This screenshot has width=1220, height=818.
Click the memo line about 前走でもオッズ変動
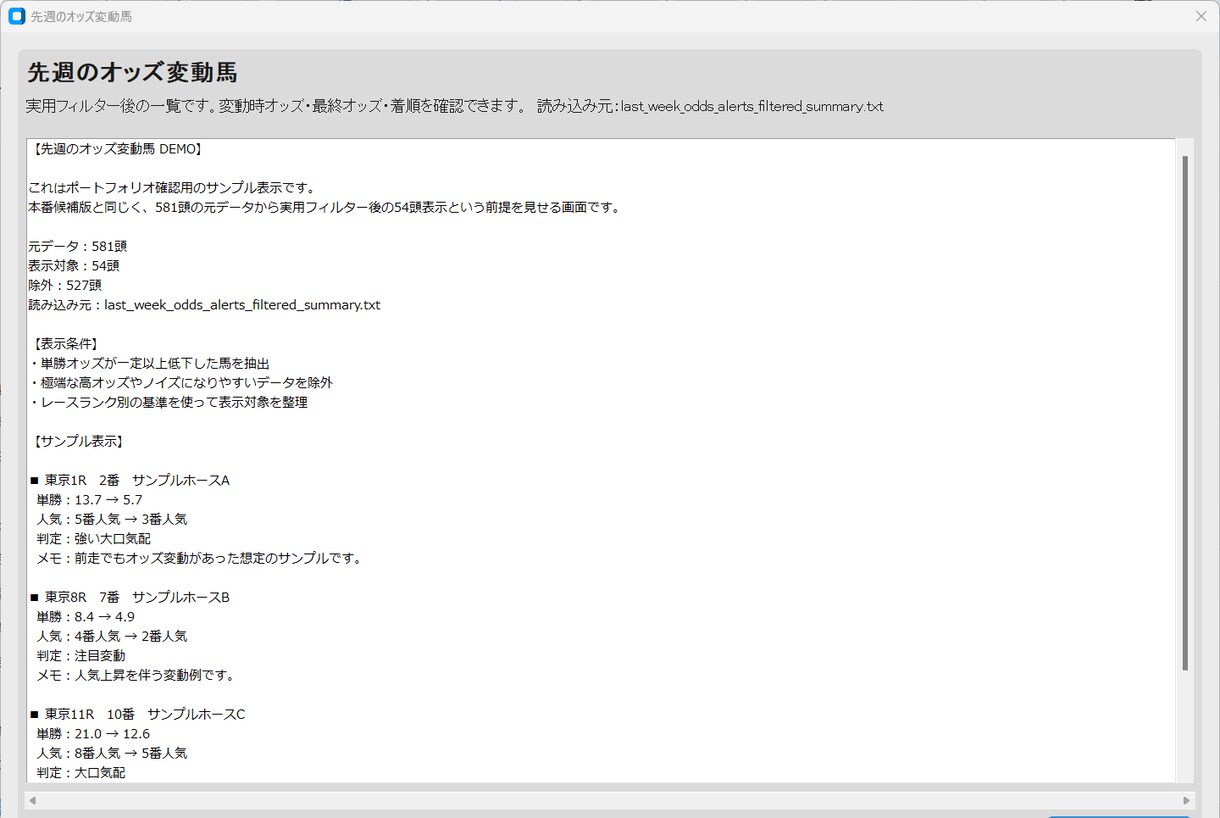pos(199,558)
